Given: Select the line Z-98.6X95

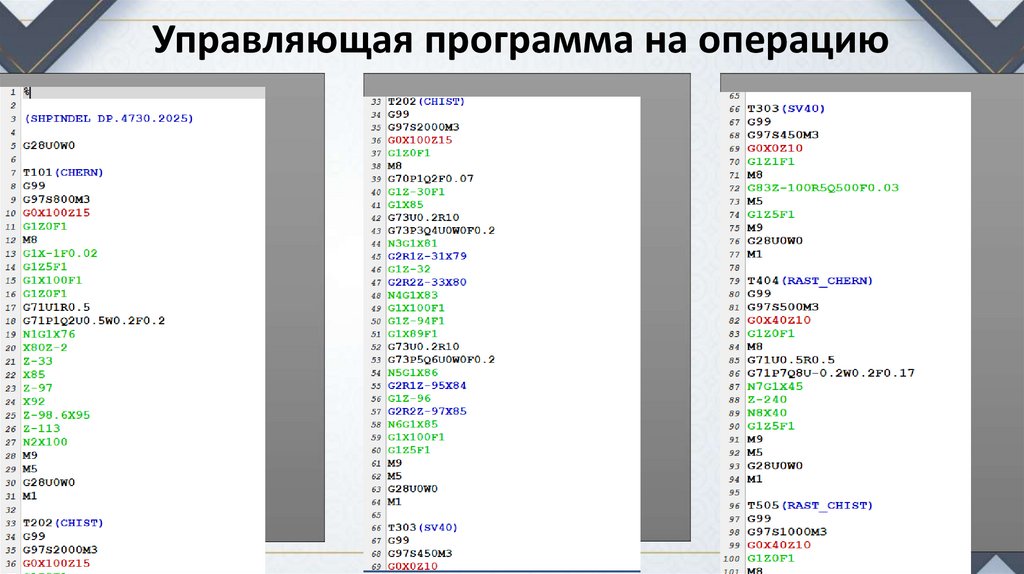Looking at the screenshot, I should (57, 415).
